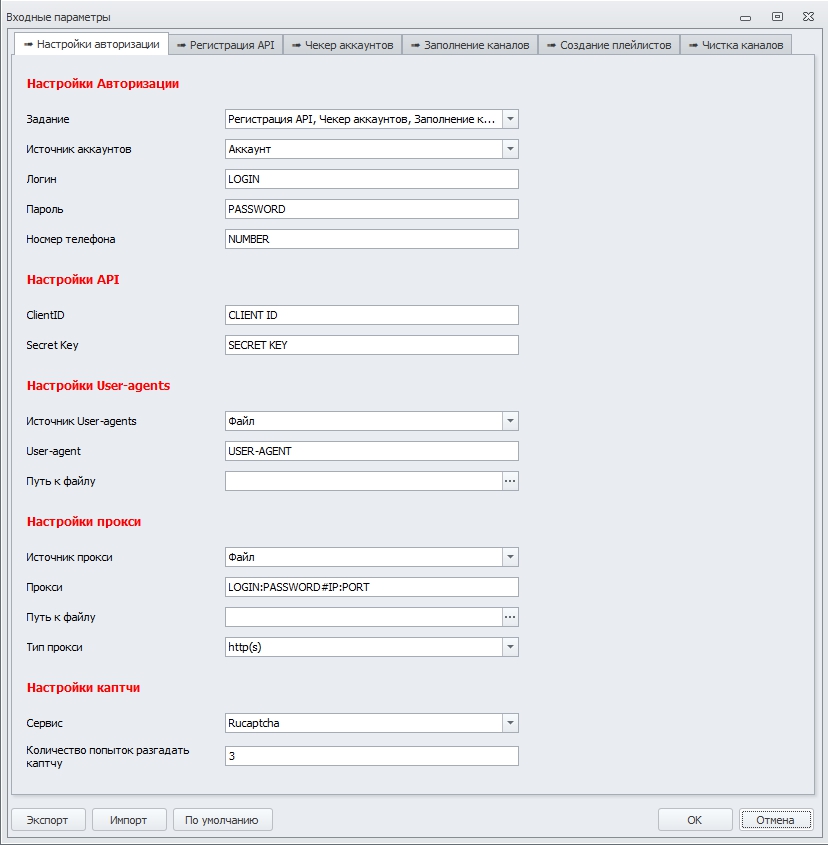Open the Задание dropdown list
This screenshot has height=845, width=828.
510,119
